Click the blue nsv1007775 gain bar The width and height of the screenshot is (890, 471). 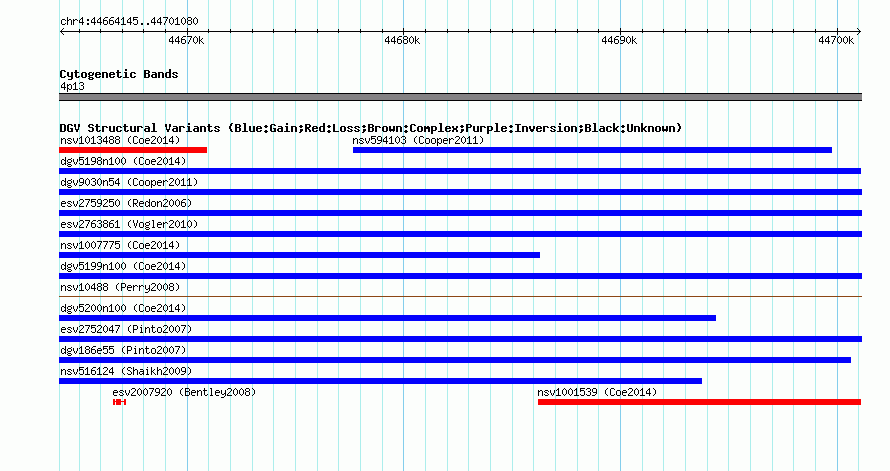tap(299, 255)
